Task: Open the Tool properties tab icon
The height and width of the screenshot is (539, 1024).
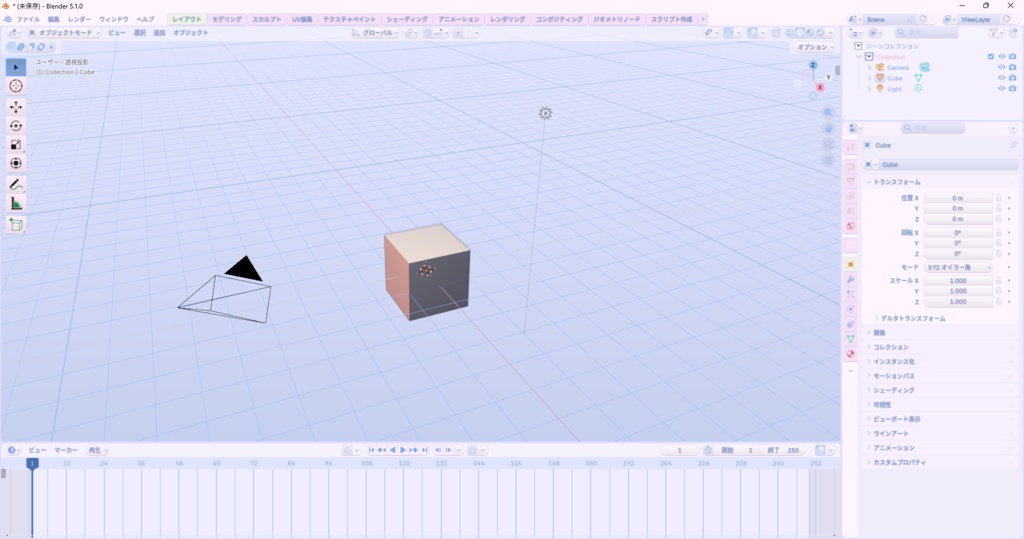Action: click(850, 148)
